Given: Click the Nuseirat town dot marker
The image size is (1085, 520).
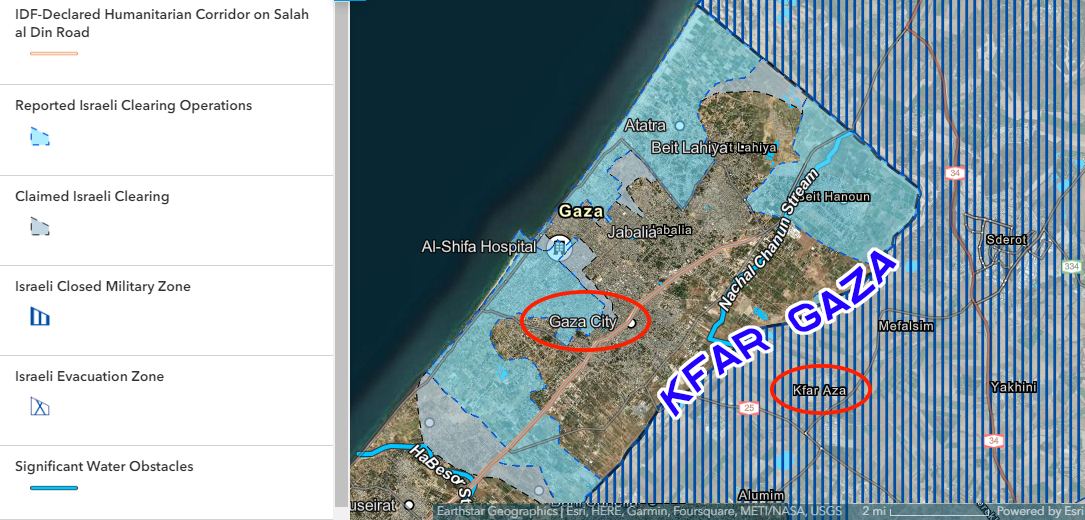Looking at the screenshot, I should (x=410, y=506).
